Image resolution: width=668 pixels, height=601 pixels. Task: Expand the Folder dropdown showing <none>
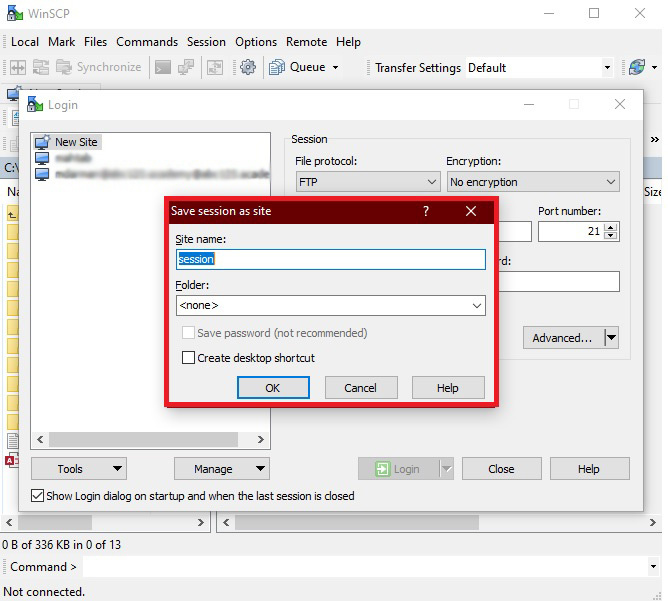click(x=476, y=306)
